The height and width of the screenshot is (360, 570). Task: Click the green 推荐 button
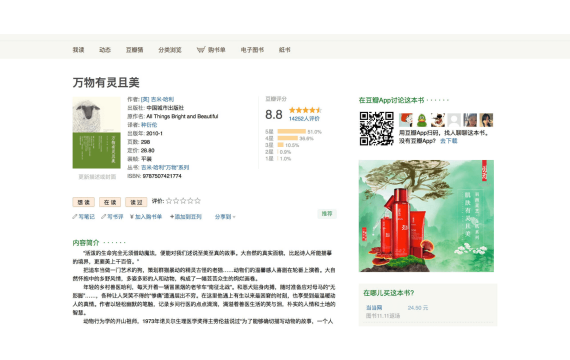pos(327,214)
